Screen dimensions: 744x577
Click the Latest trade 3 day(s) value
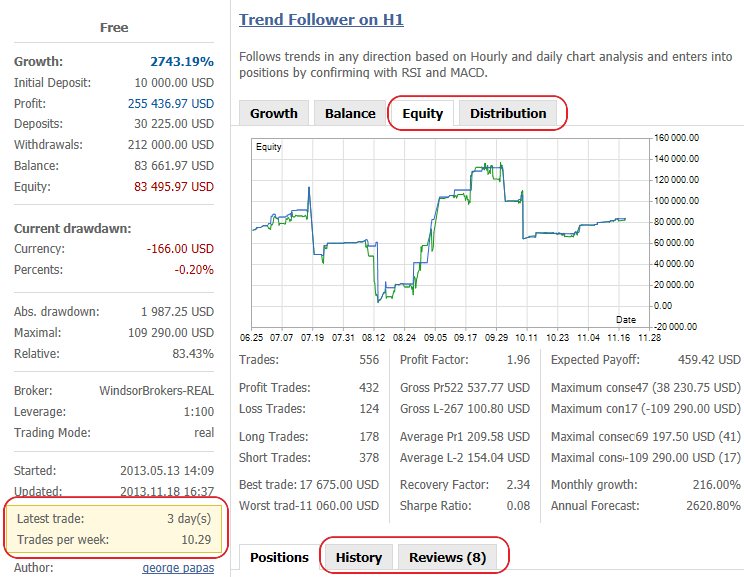[x=189, y=518]
